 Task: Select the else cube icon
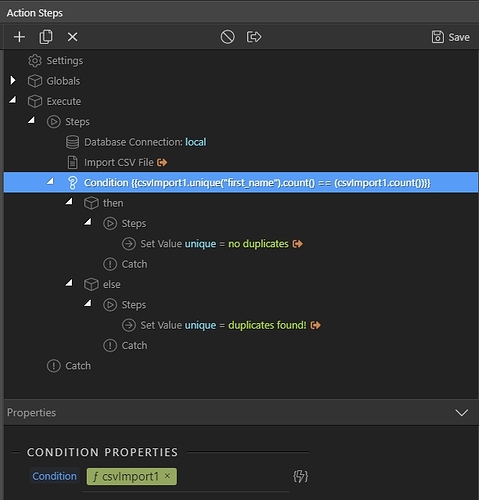[x=91, y=284]
